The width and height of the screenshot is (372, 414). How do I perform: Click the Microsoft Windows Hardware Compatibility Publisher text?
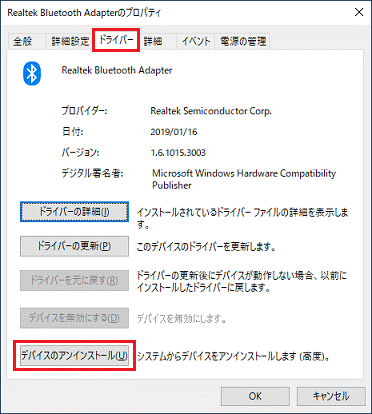pyautogui.click(x=244, y=179)
